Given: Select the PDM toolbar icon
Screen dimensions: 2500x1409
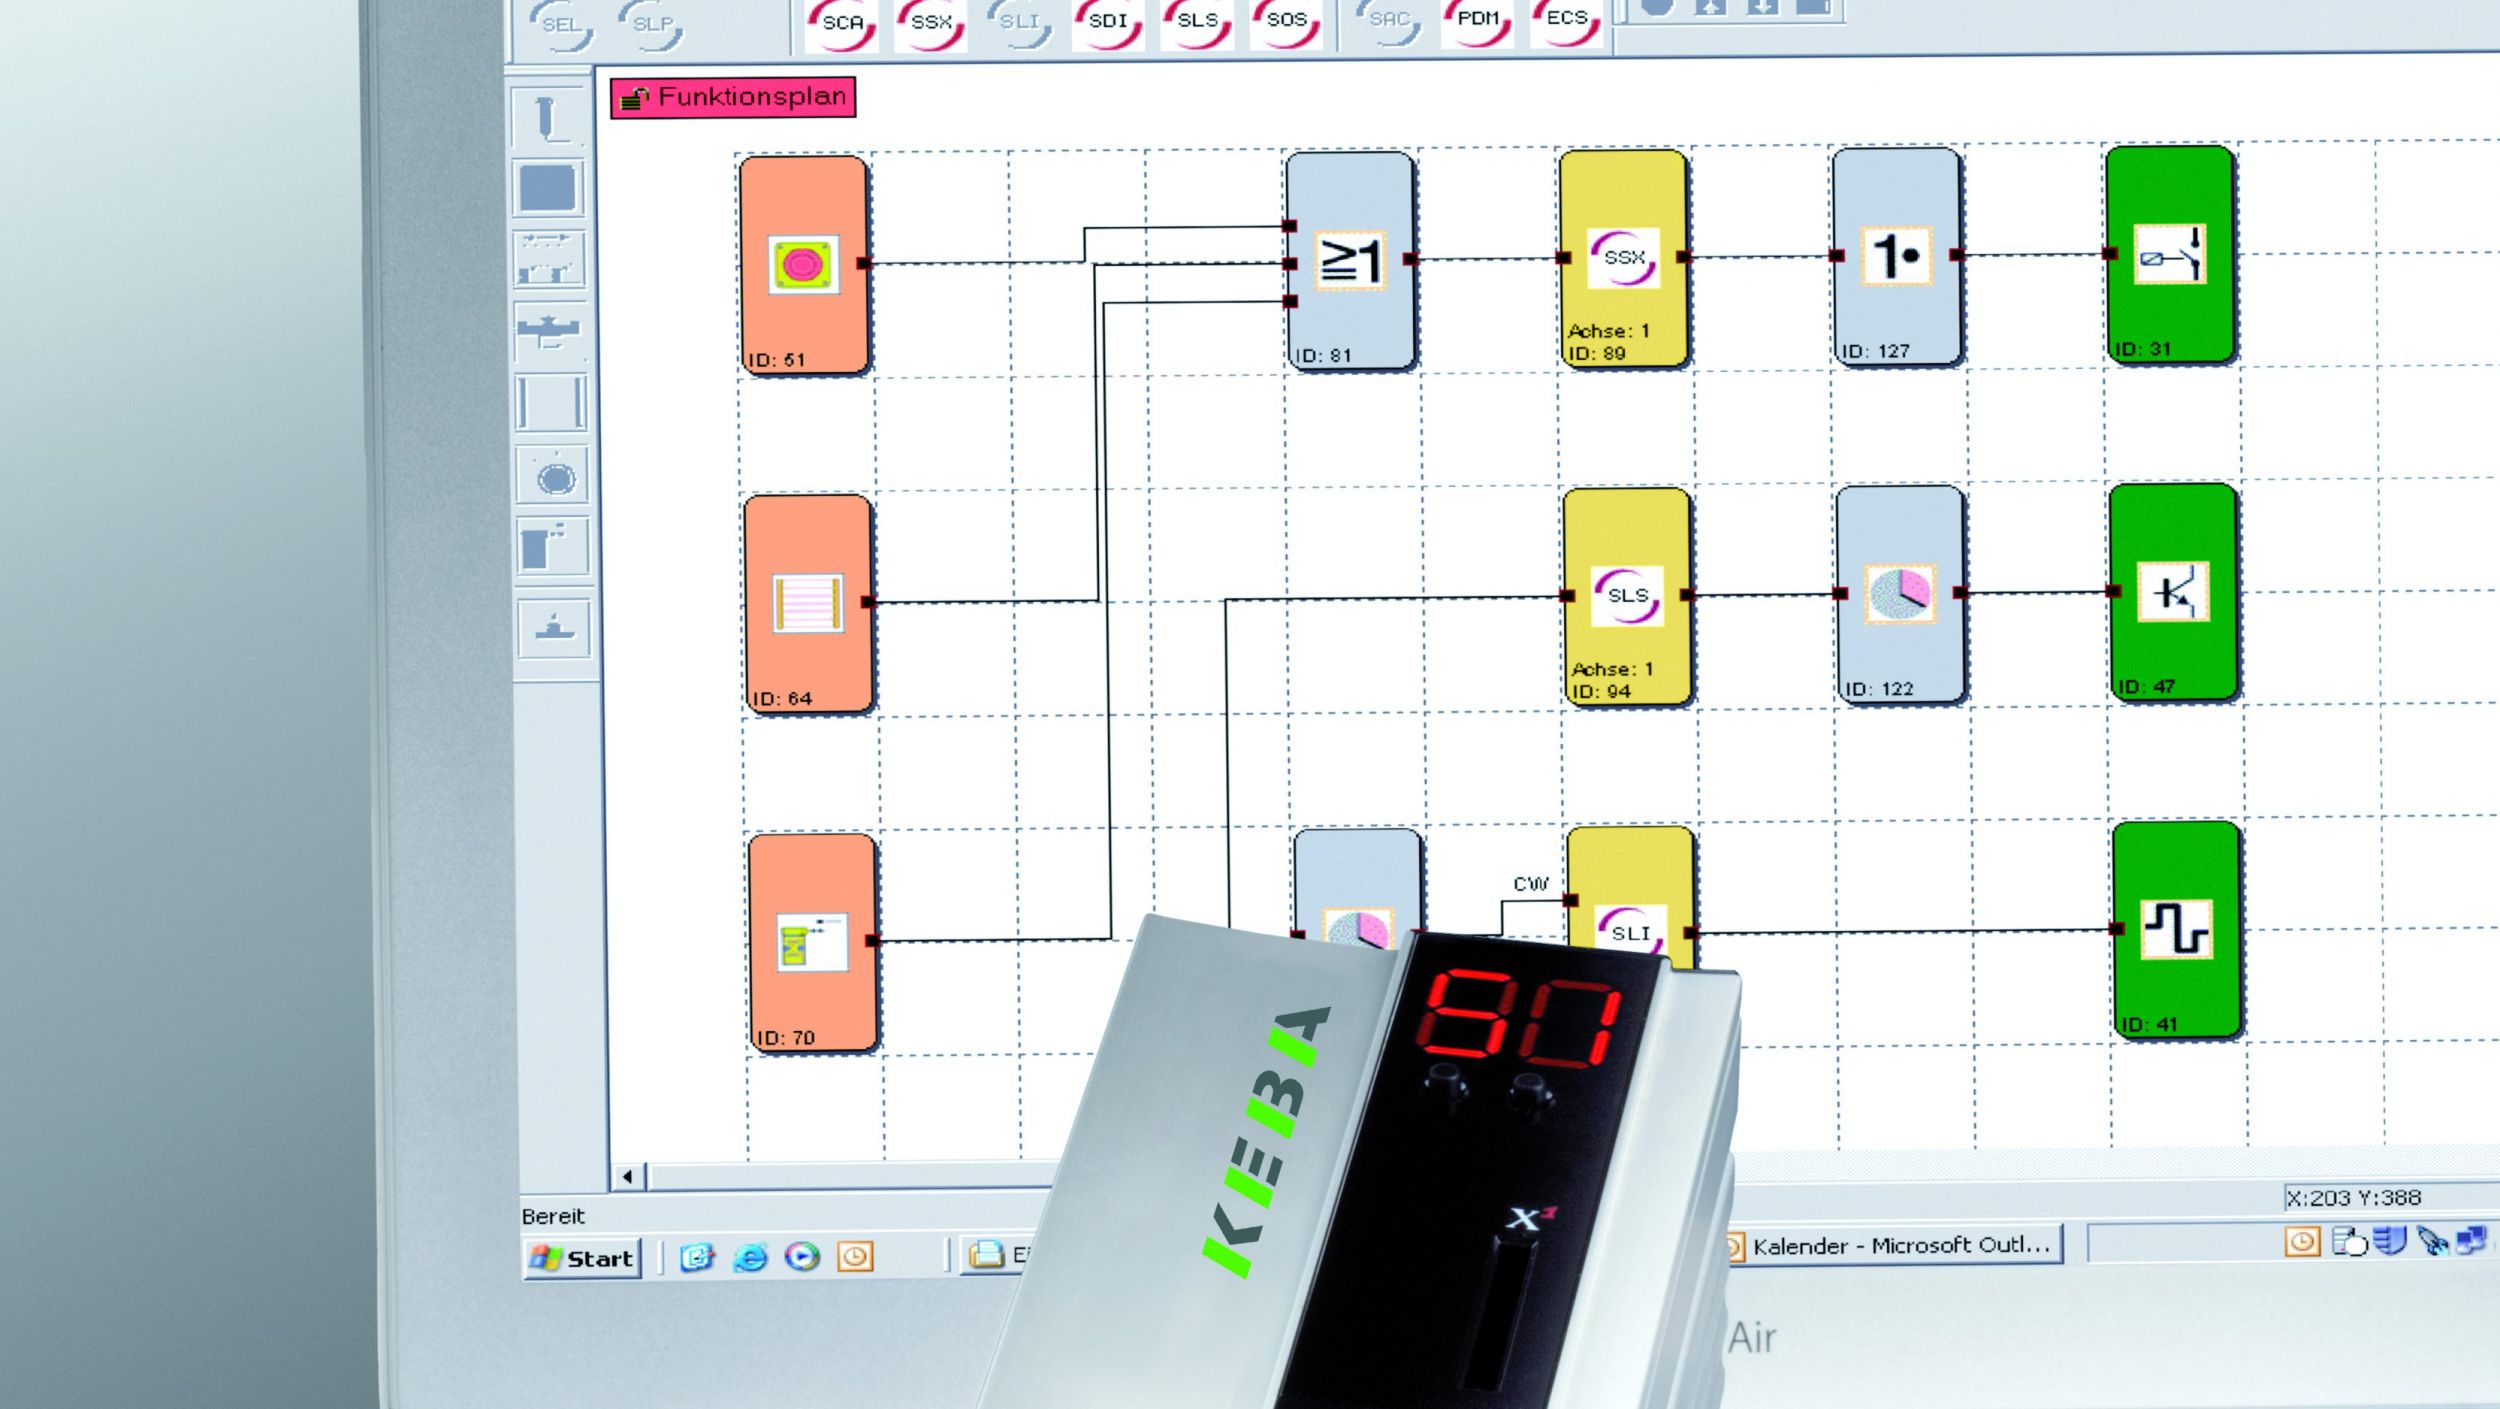Looking at the screenshot, I should (x=1477, y=20).
